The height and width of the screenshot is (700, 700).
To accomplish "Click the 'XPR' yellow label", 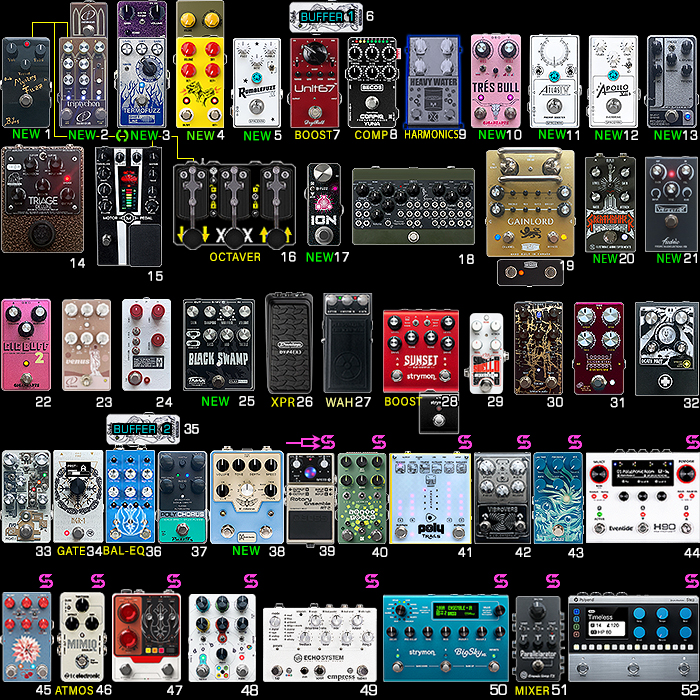I will 283,402.
